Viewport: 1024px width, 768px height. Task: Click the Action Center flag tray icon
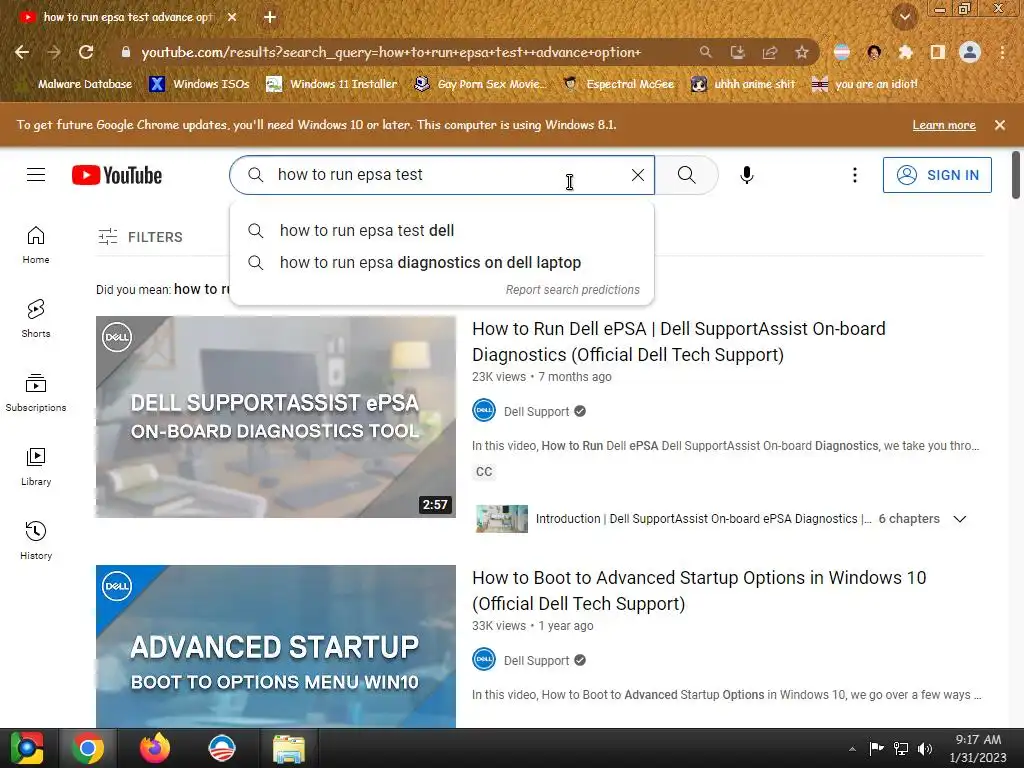click(876, 748)
